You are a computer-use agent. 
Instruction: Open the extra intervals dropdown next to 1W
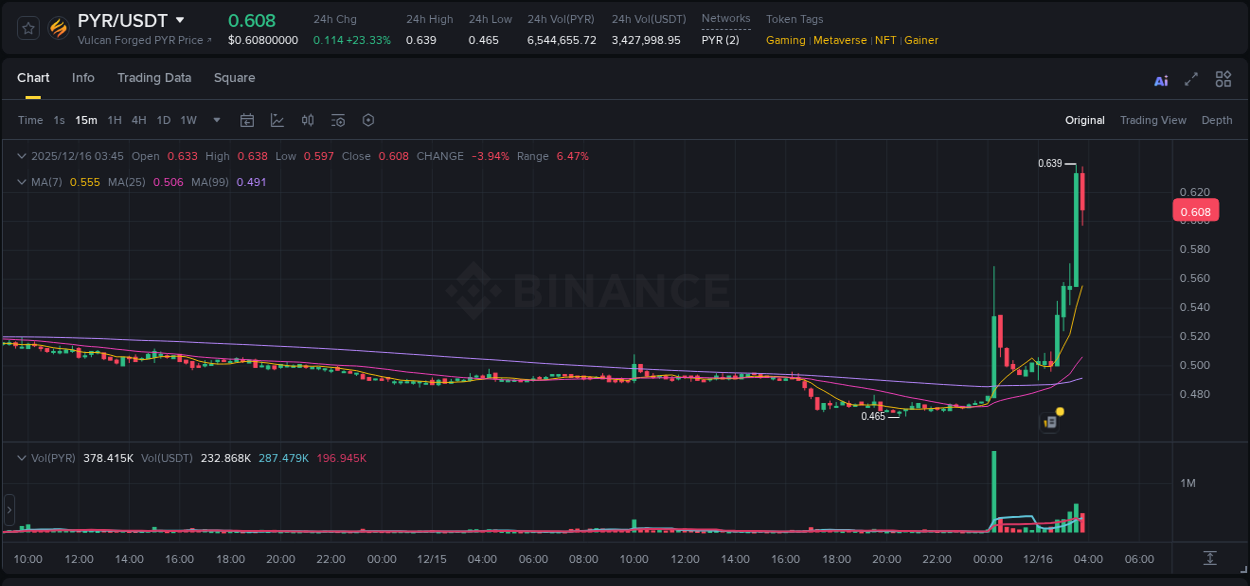[x=215, y=119]
